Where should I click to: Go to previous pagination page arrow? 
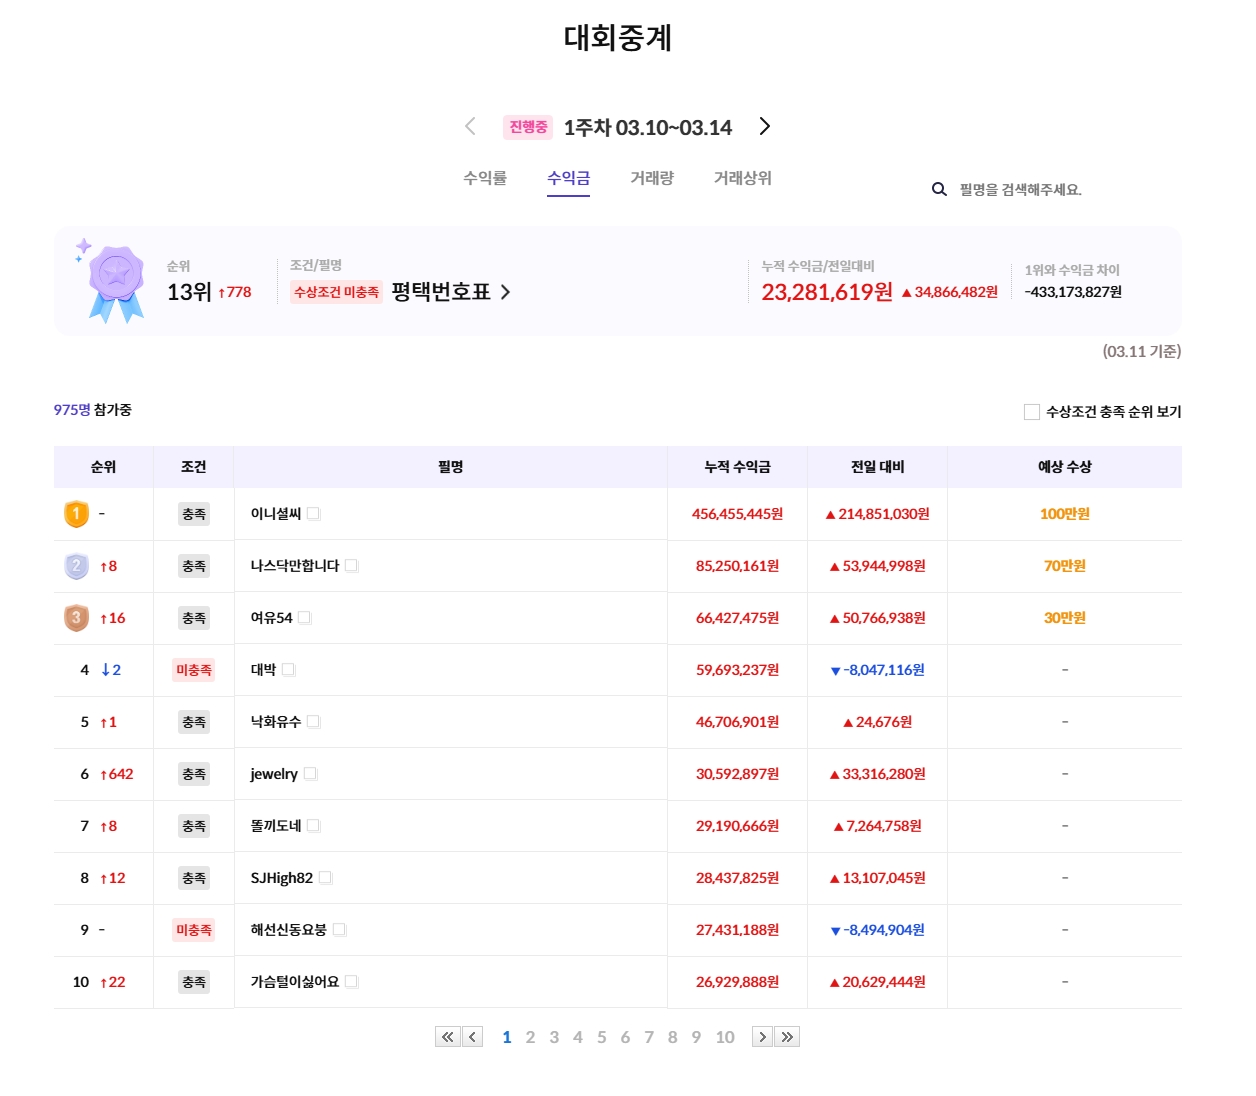click(x=473, y=1037)
